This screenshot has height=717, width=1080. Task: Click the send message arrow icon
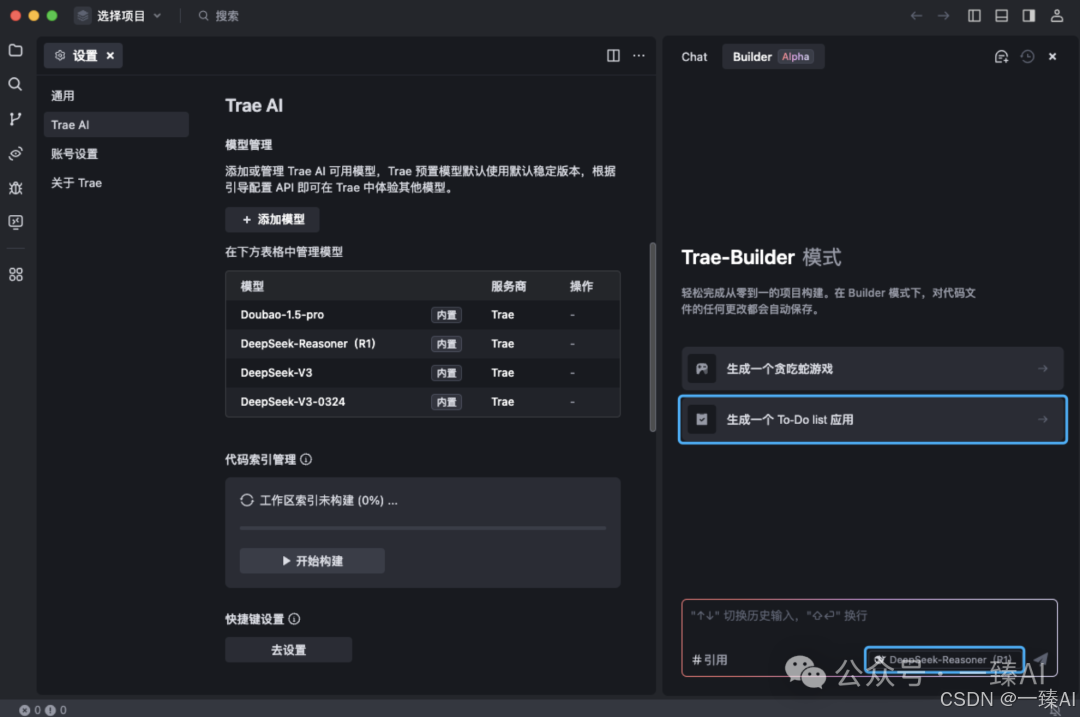(x=1041, y=660)
